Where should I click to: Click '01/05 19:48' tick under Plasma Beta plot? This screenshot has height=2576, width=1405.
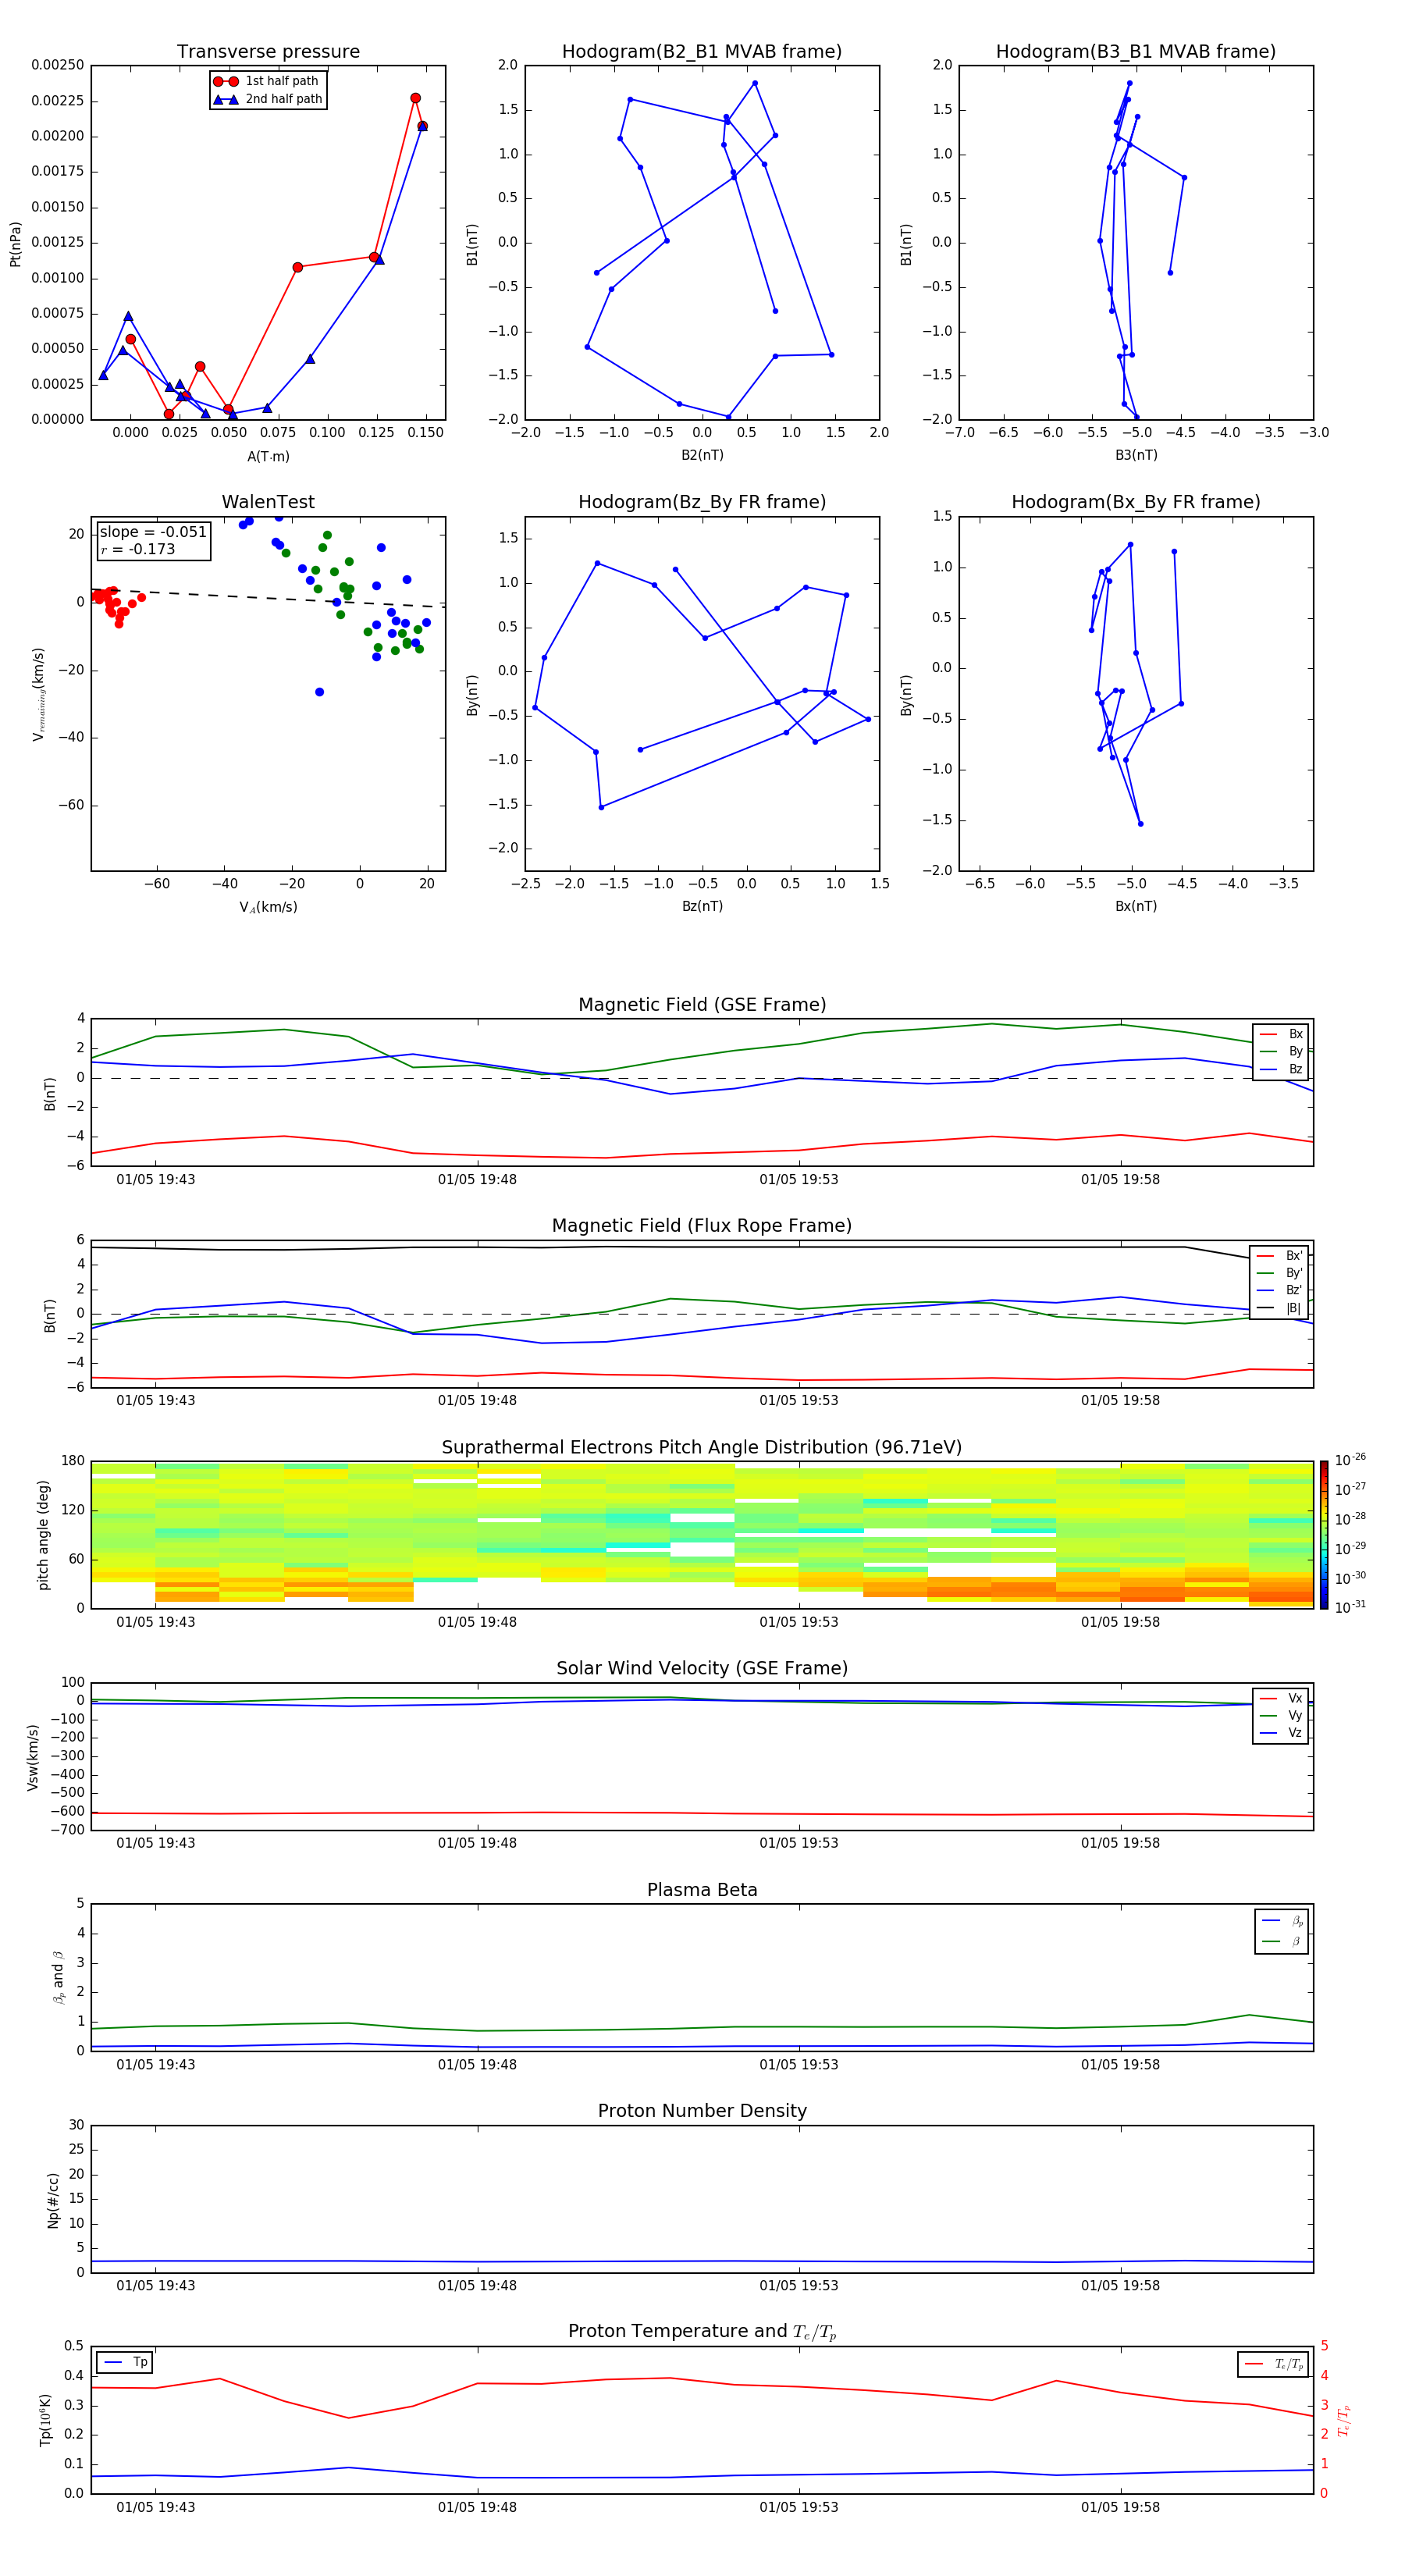(477, 2064)
